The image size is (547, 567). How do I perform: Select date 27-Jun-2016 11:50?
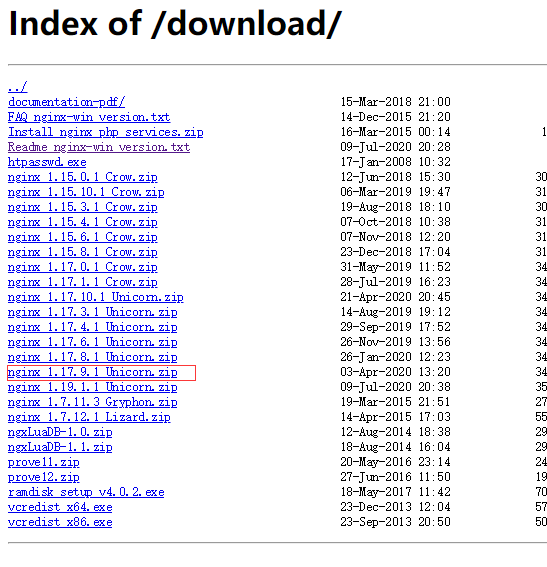click(396, 477)
